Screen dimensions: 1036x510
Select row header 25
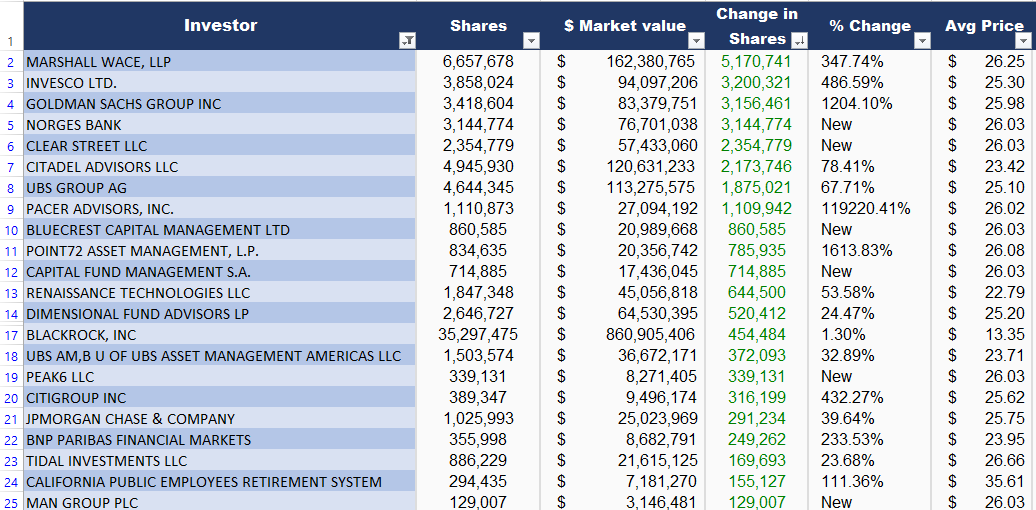11,503
